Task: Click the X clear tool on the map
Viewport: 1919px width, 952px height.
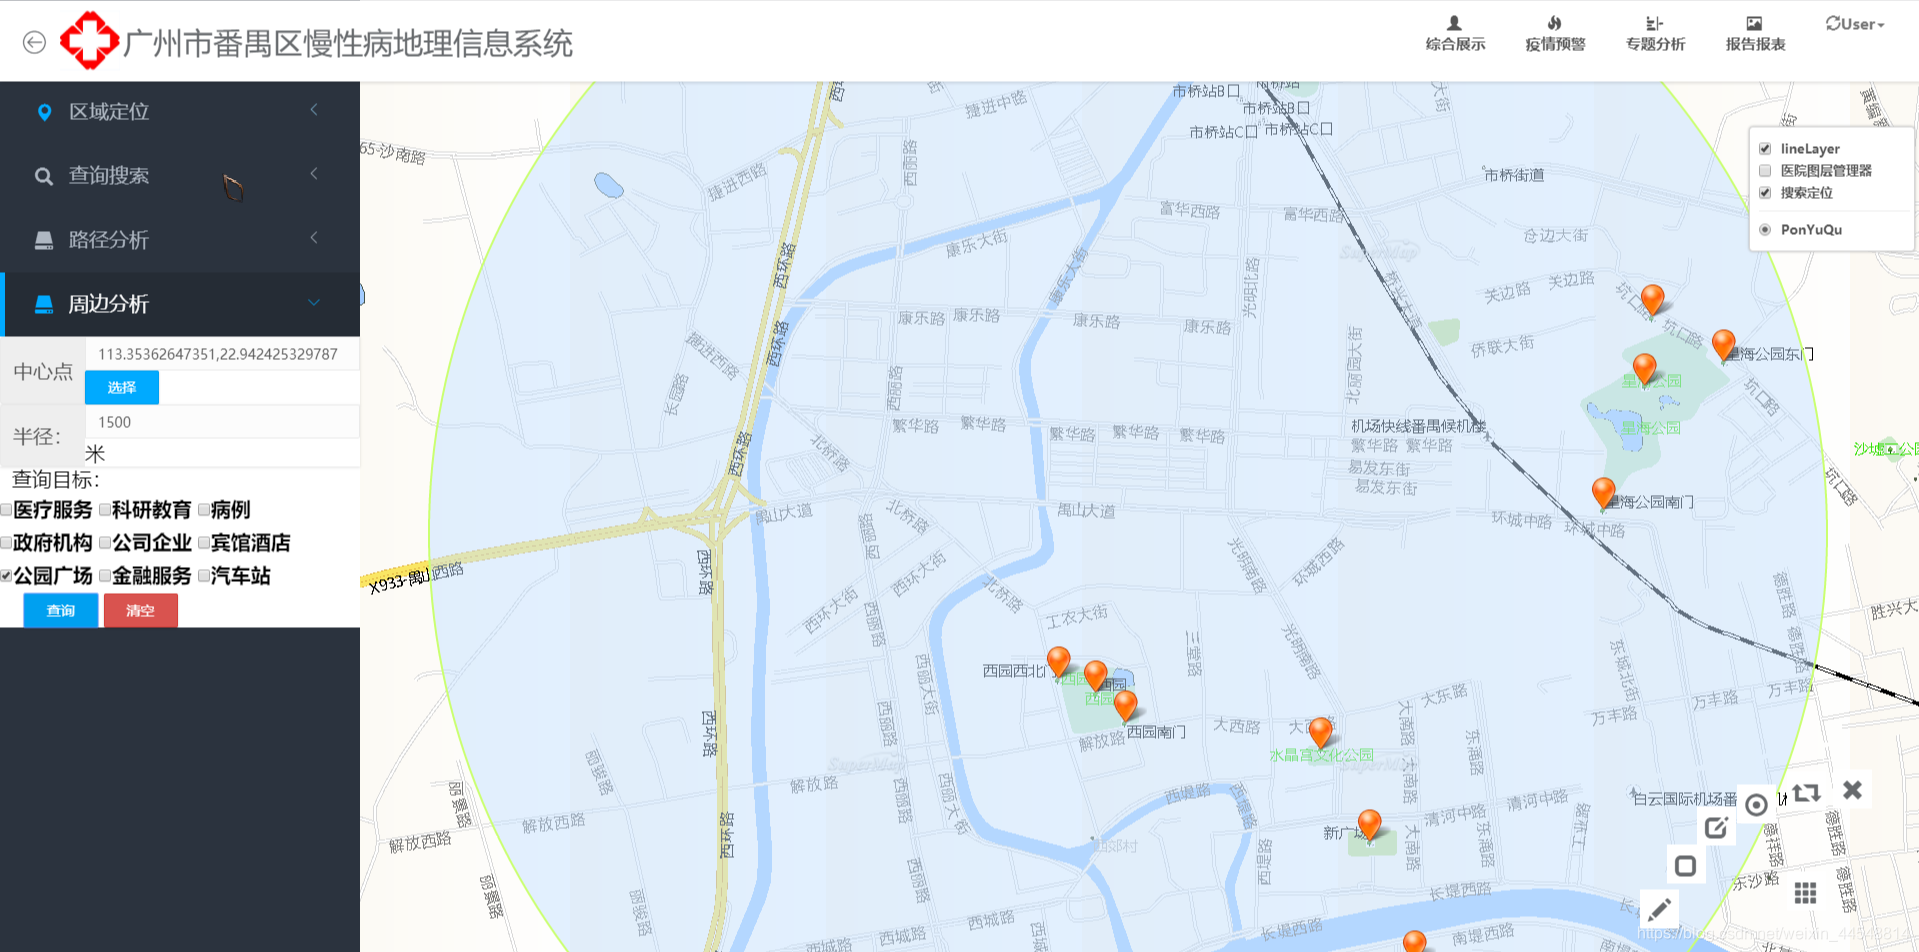Action: tap(1852, 790)
